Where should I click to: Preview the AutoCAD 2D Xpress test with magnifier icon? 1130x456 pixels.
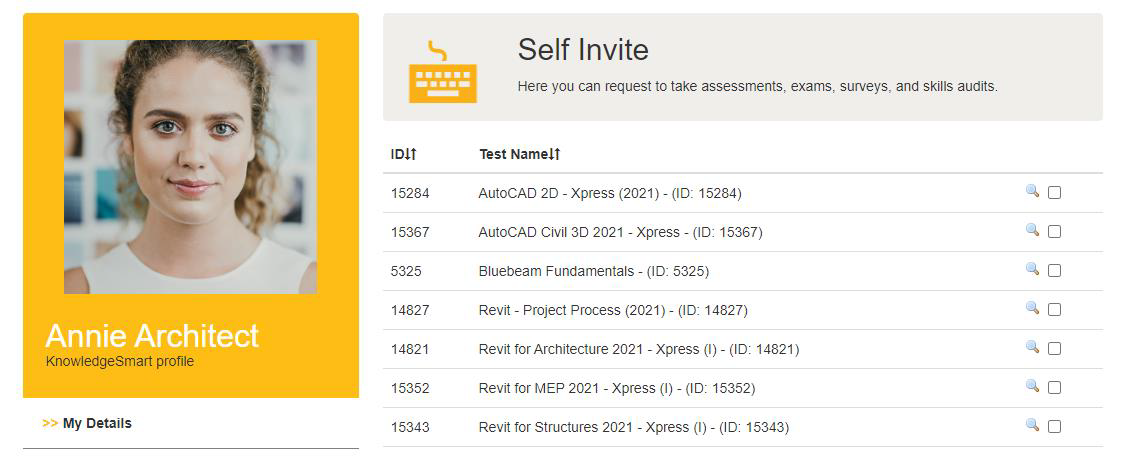pos(1032,191)
